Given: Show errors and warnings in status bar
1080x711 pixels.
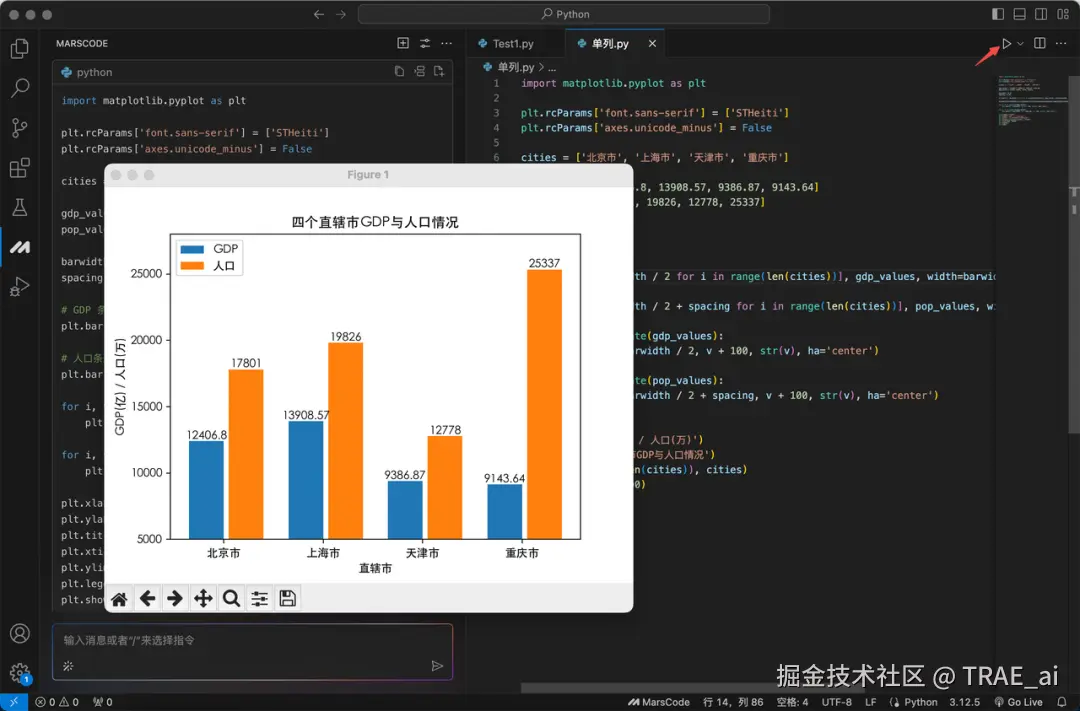Looking at the screenshot, I should point(57,702).
